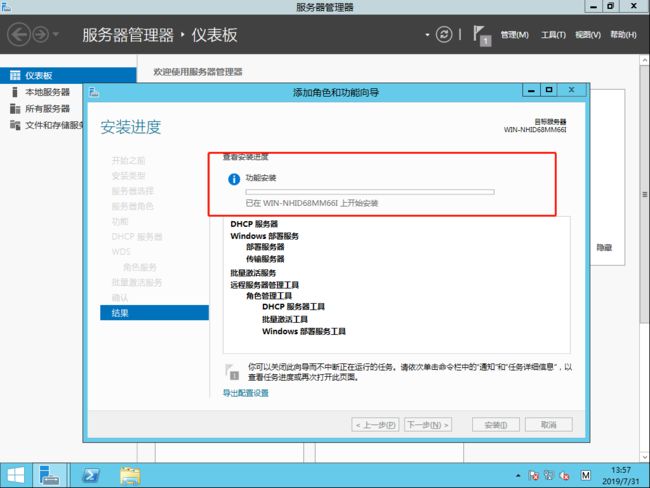Viewport: 650px width, 488px height.
Task: Open the 管理(M) menu
Action: click(x=514, y=35)
